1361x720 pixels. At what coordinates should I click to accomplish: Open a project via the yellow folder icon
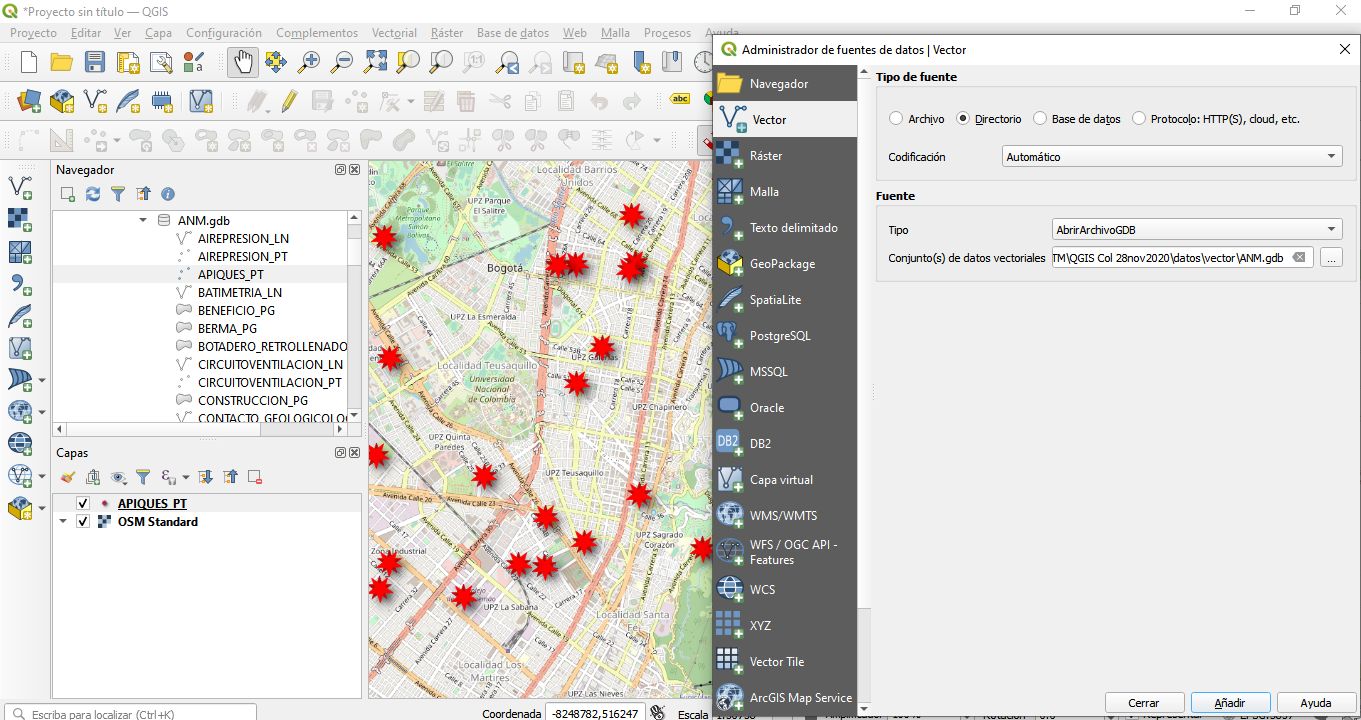tap(62, 62)
